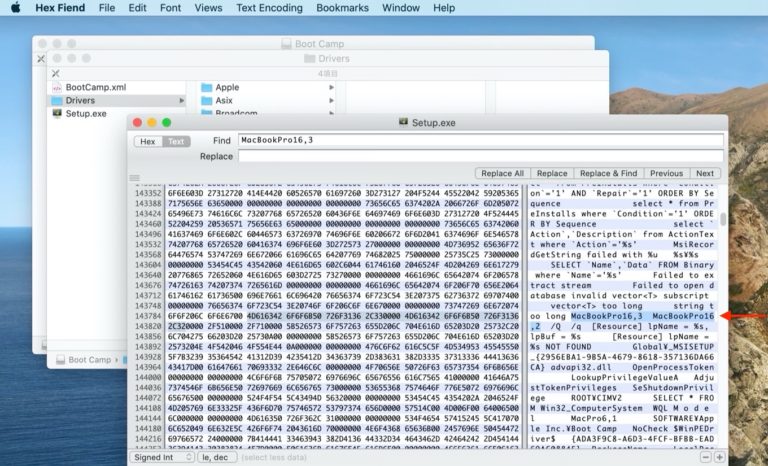Click the toolbar X icon in Drivers window
The height and width of the screenshot is (466, 768).
[x=55, y=74]
